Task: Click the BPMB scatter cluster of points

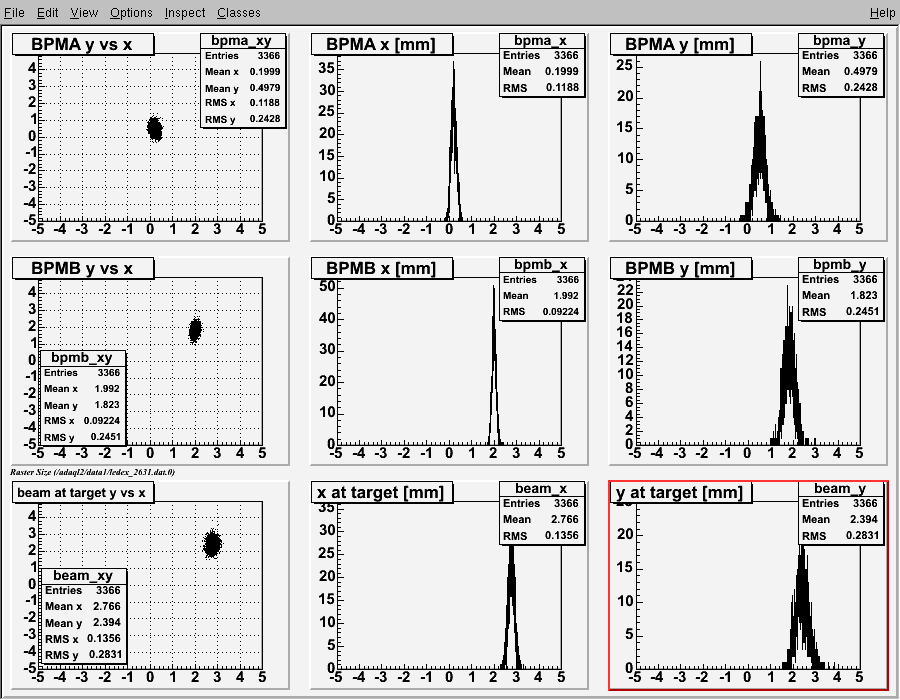Action: (195, 330)
